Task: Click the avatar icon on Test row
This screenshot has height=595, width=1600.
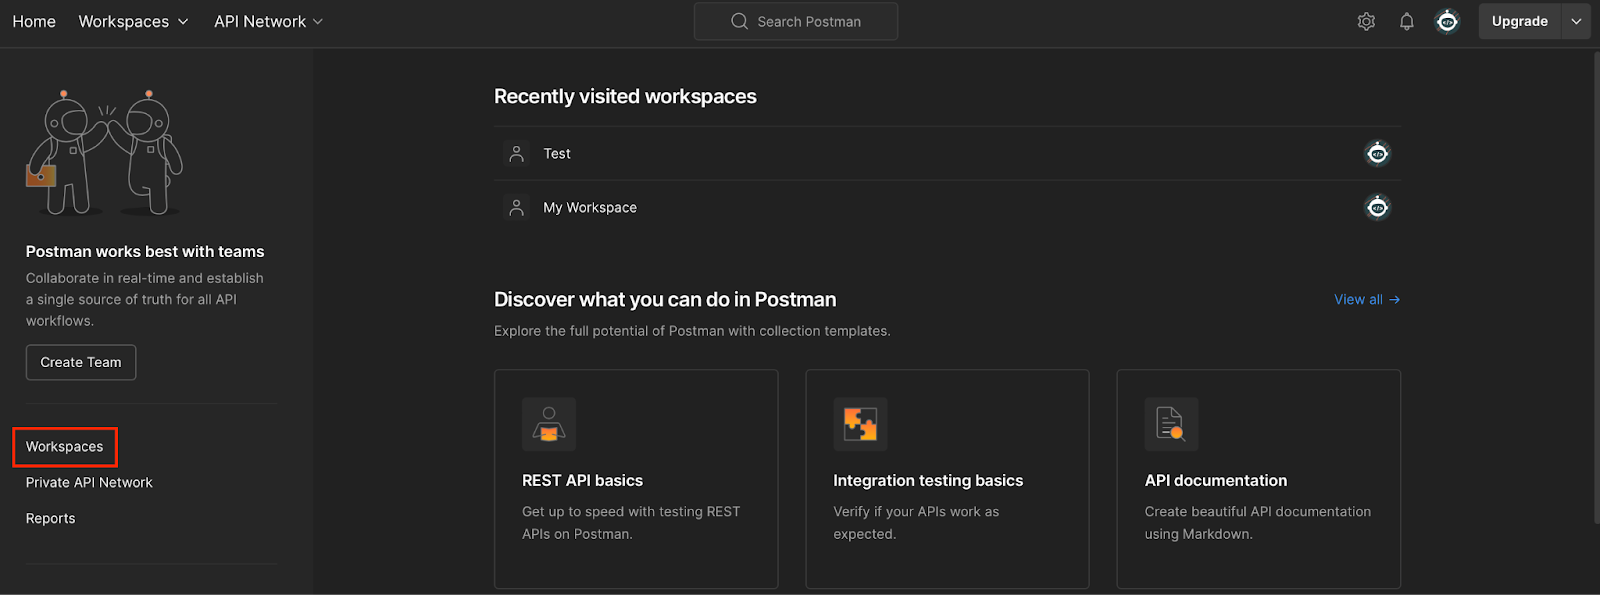Action: pos(1377,153)
